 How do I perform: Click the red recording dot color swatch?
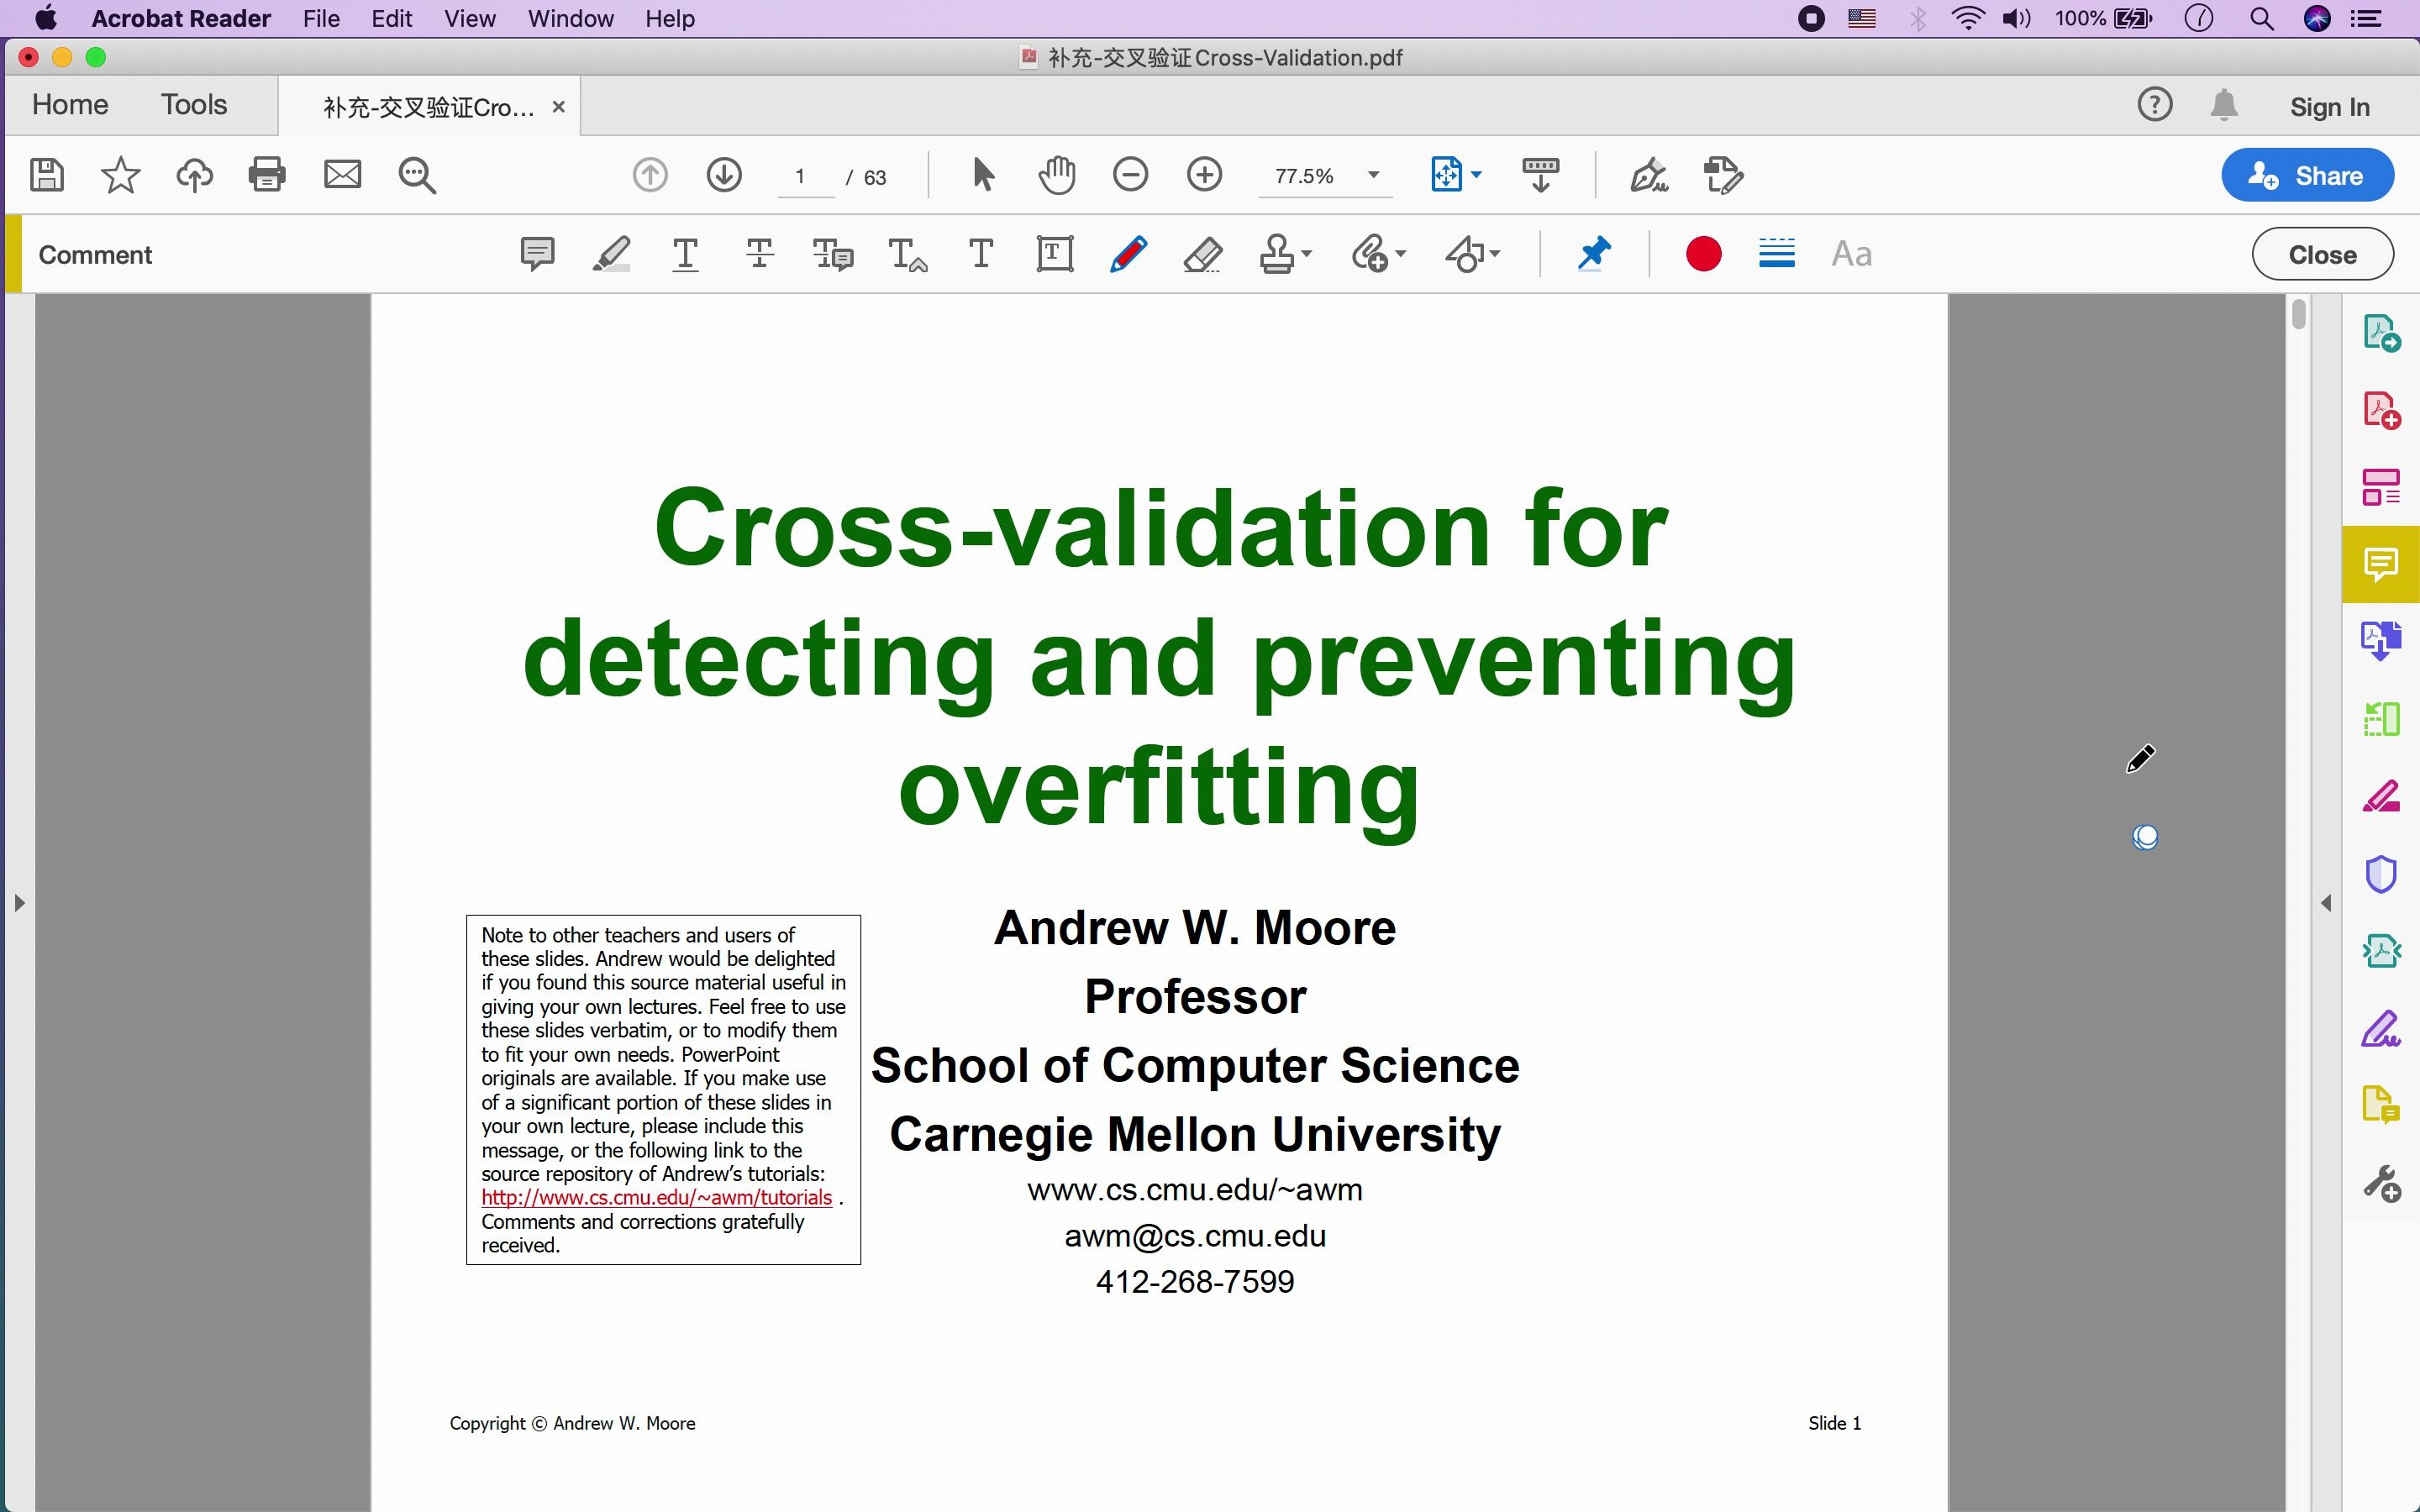[x=1701, y=255]
